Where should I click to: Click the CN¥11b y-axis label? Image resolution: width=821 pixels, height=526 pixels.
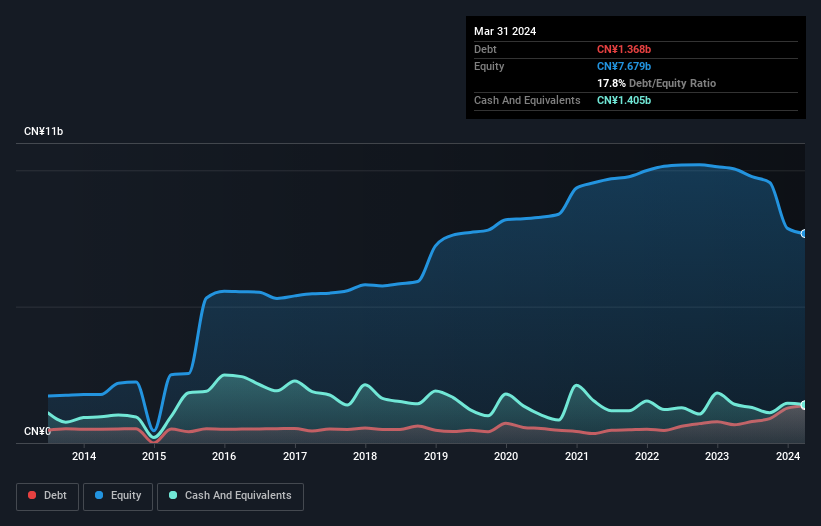[x=43, y=131]
